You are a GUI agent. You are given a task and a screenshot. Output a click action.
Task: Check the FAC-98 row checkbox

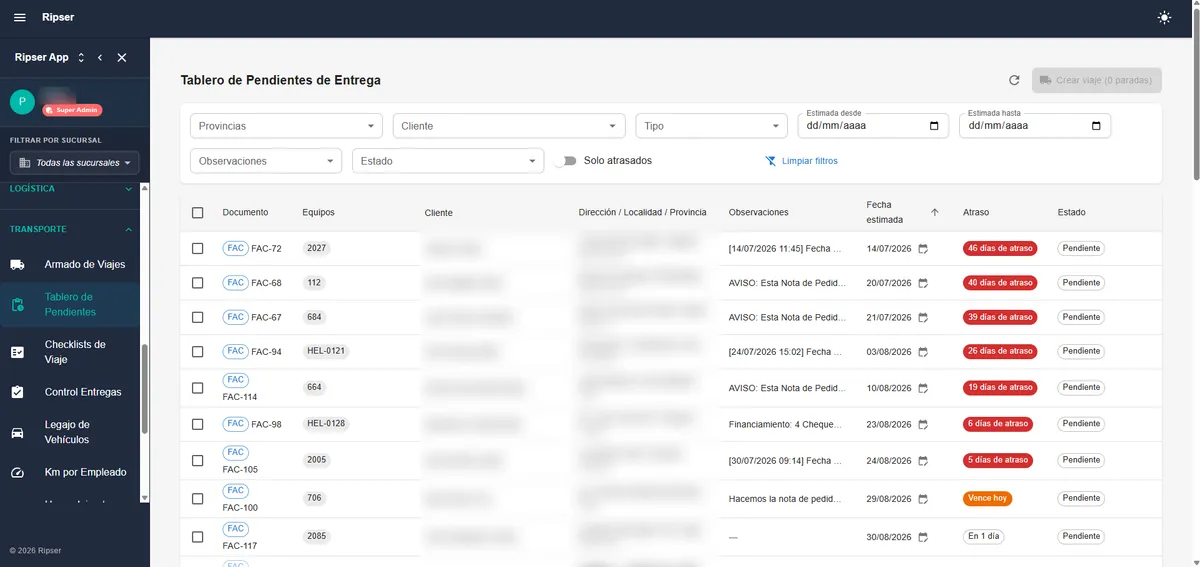pyautogui.click(x=197, y=424)
